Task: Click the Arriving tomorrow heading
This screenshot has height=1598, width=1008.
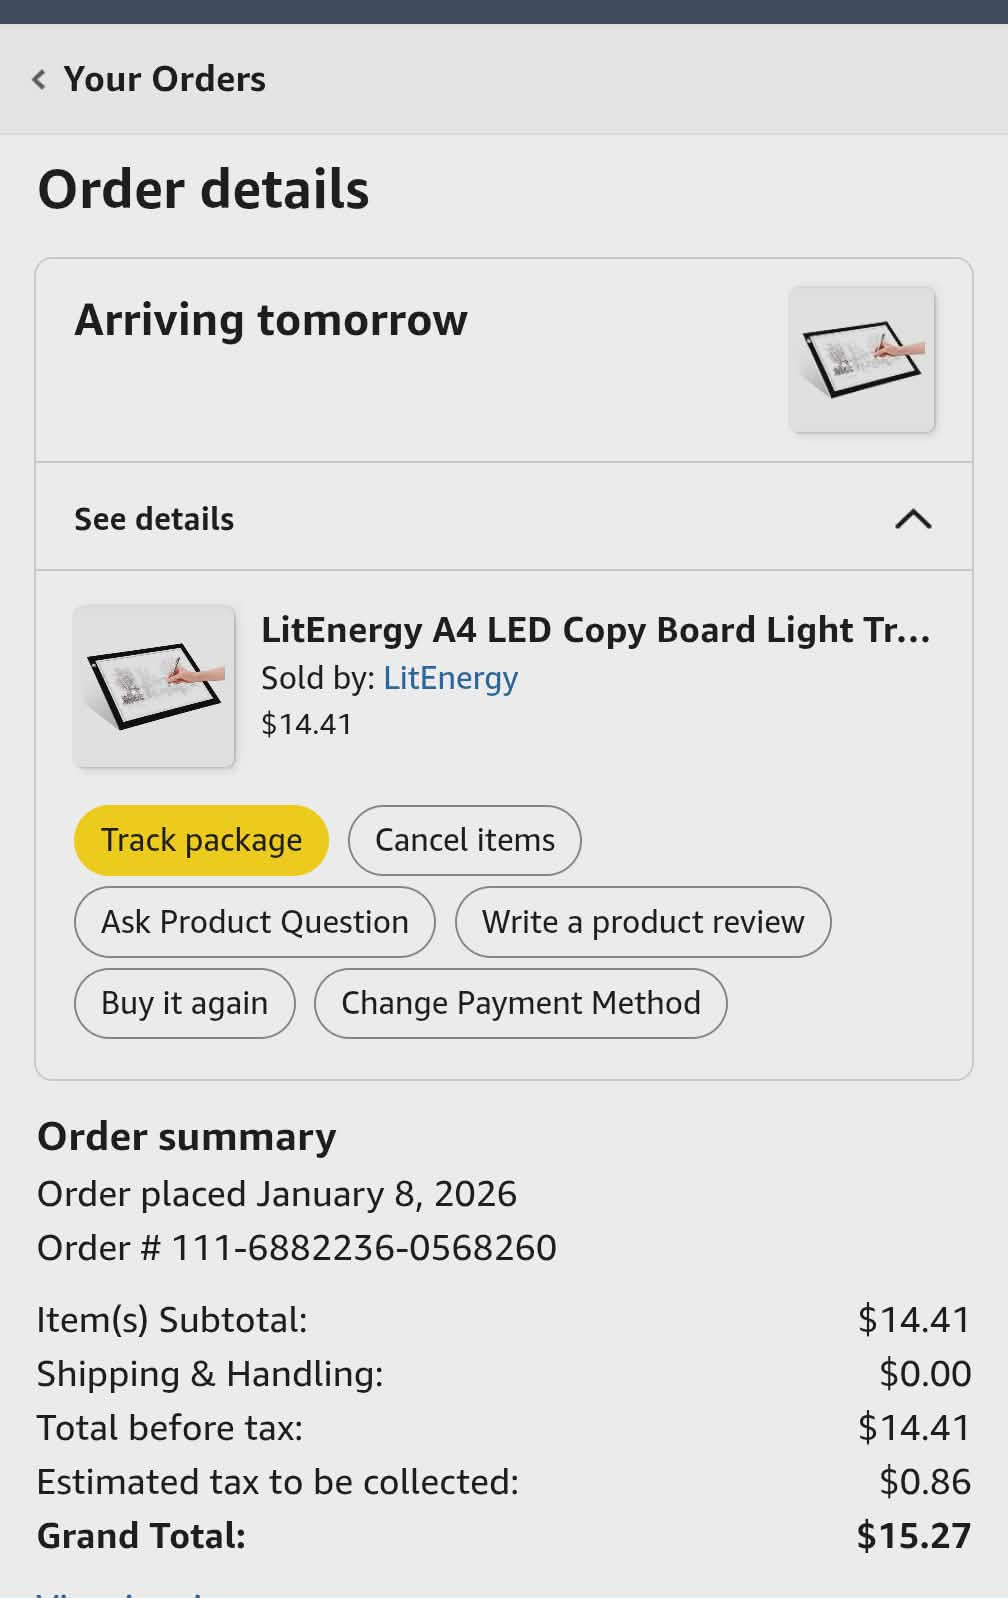Action: (271, 320)
